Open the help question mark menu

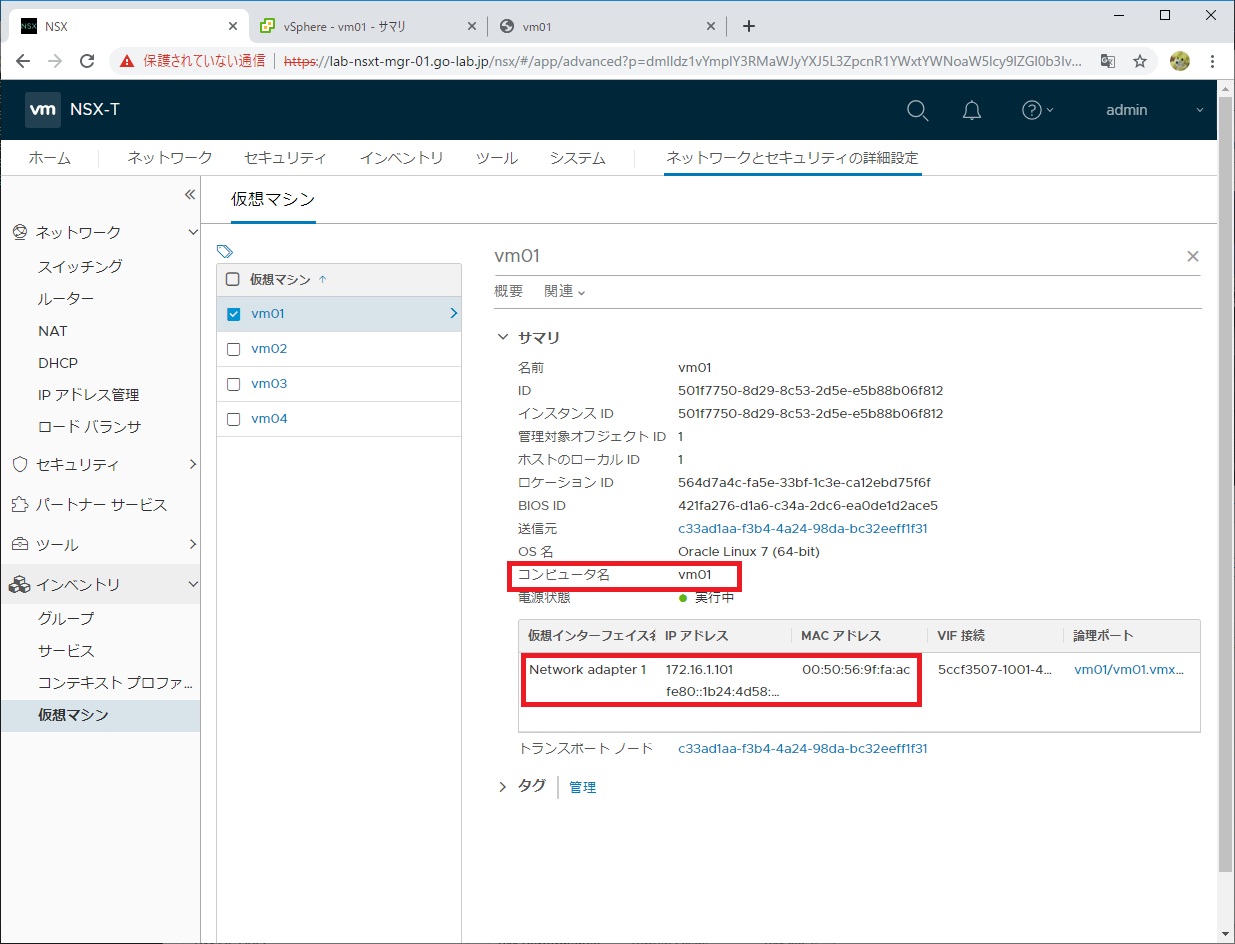pyautogui.click(x=1037, y=110)
